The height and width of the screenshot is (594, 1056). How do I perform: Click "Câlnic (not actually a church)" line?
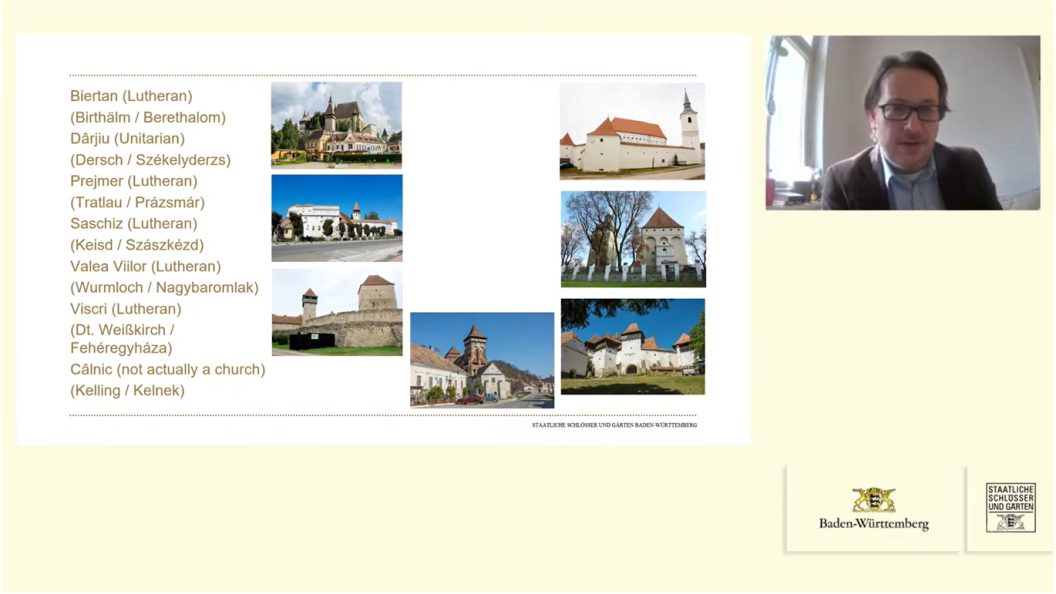tap(167, 369)
